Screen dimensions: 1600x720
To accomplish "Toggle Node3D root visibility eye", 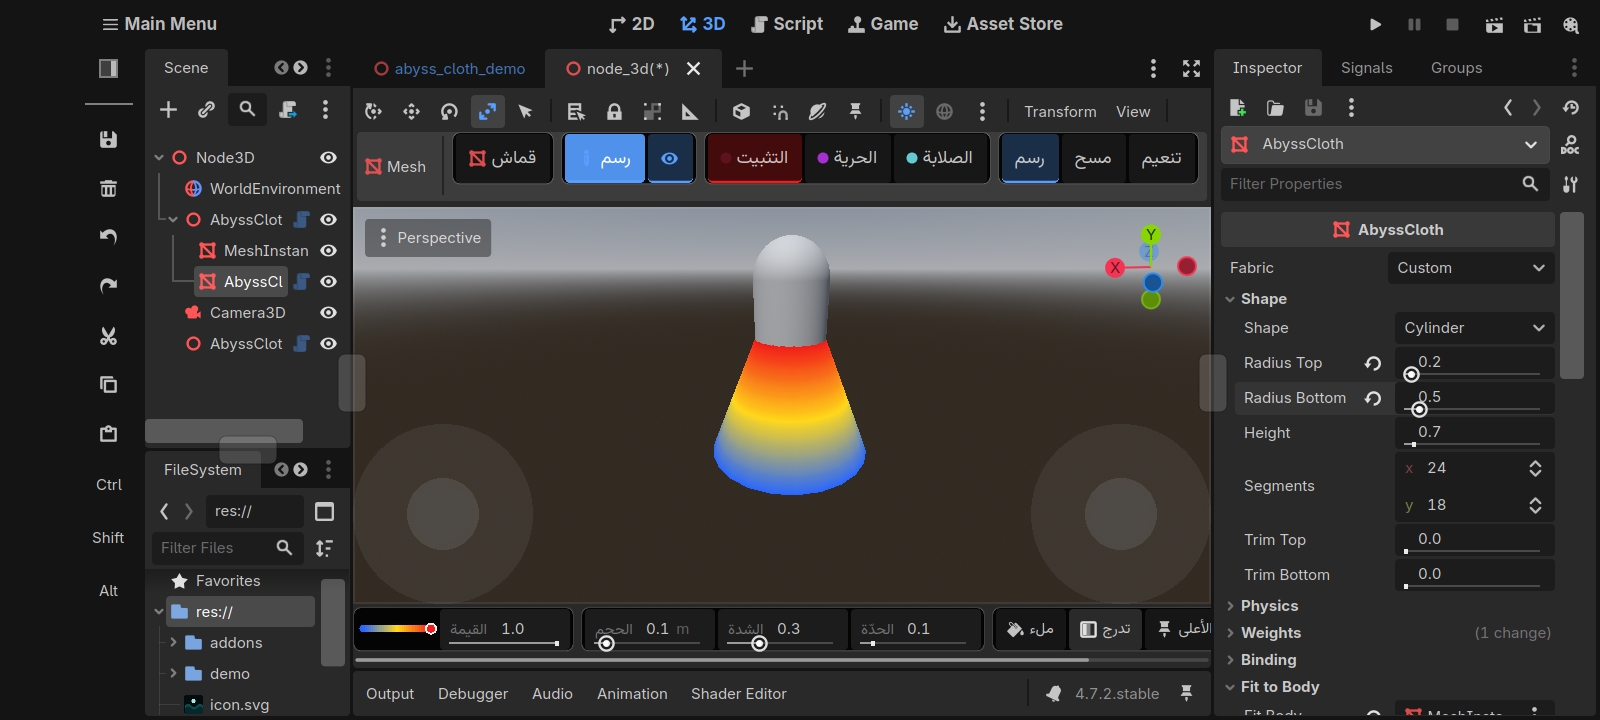I will (328, 158).
